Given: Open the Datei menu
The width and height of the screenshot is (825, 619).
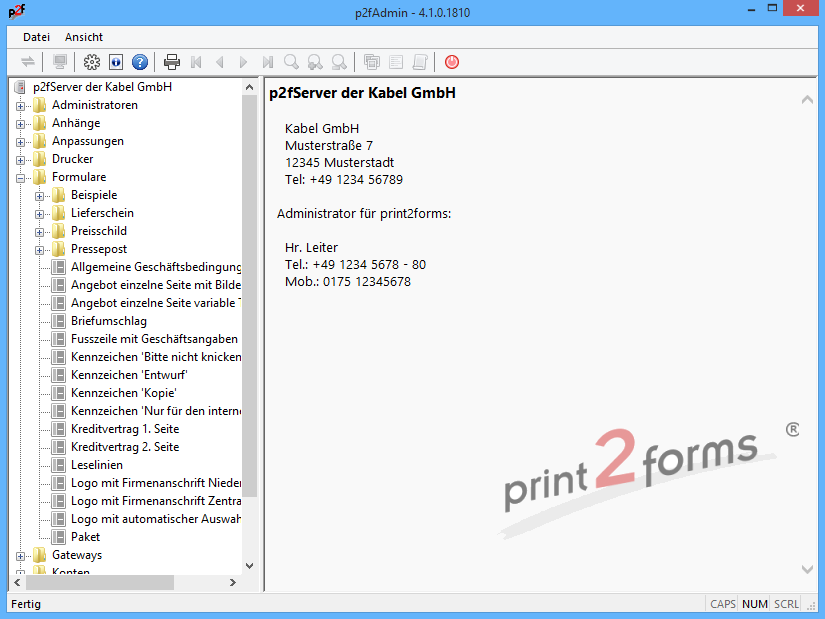Looking at the screenshot, I should tap(36, 37).
